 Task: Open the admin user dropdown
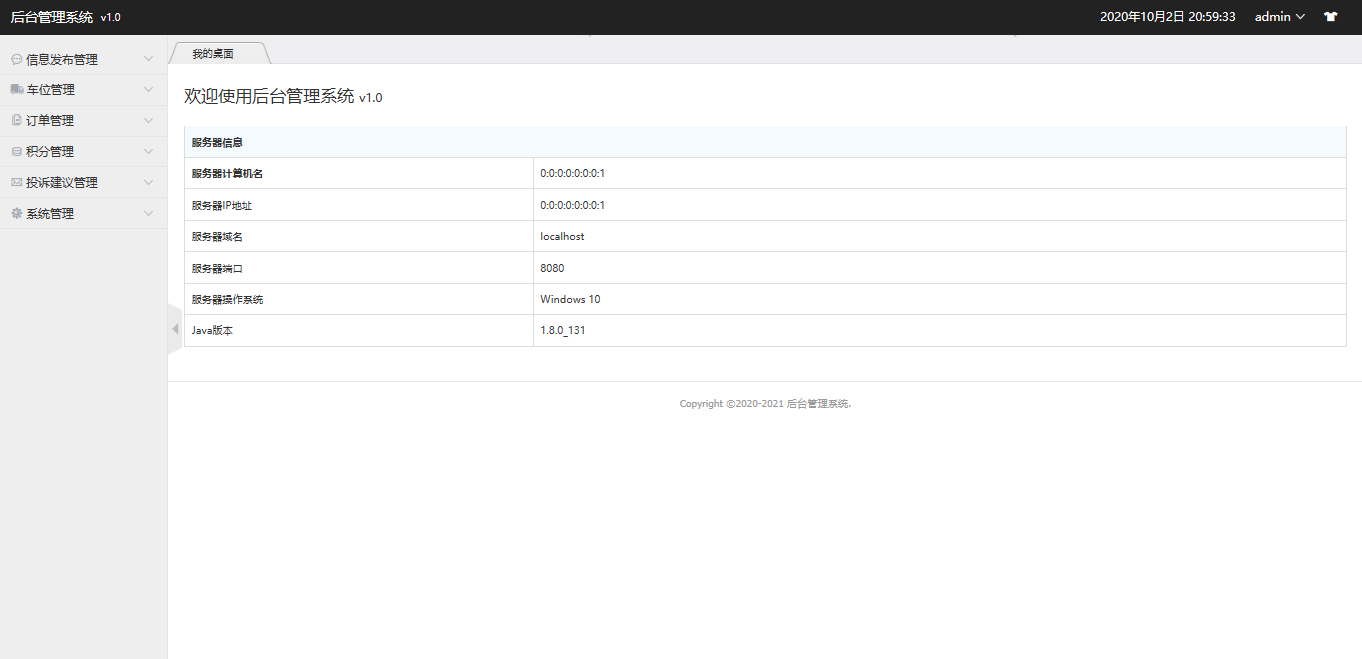coord(1280,17)
